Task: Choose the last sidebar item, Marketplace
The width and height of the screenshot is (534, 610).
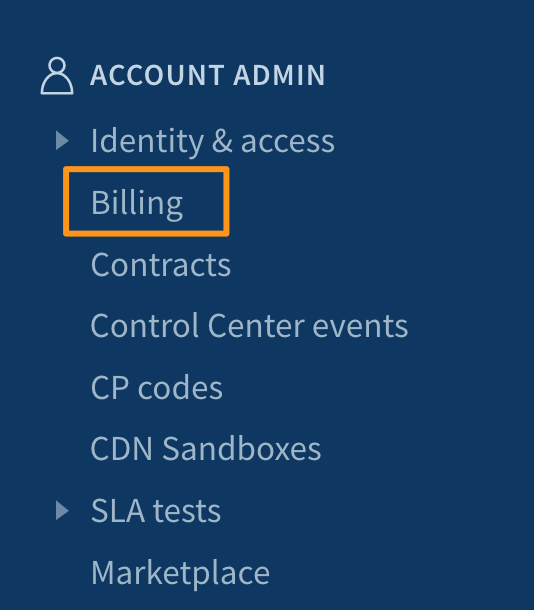Action: (x=180, y=573)
